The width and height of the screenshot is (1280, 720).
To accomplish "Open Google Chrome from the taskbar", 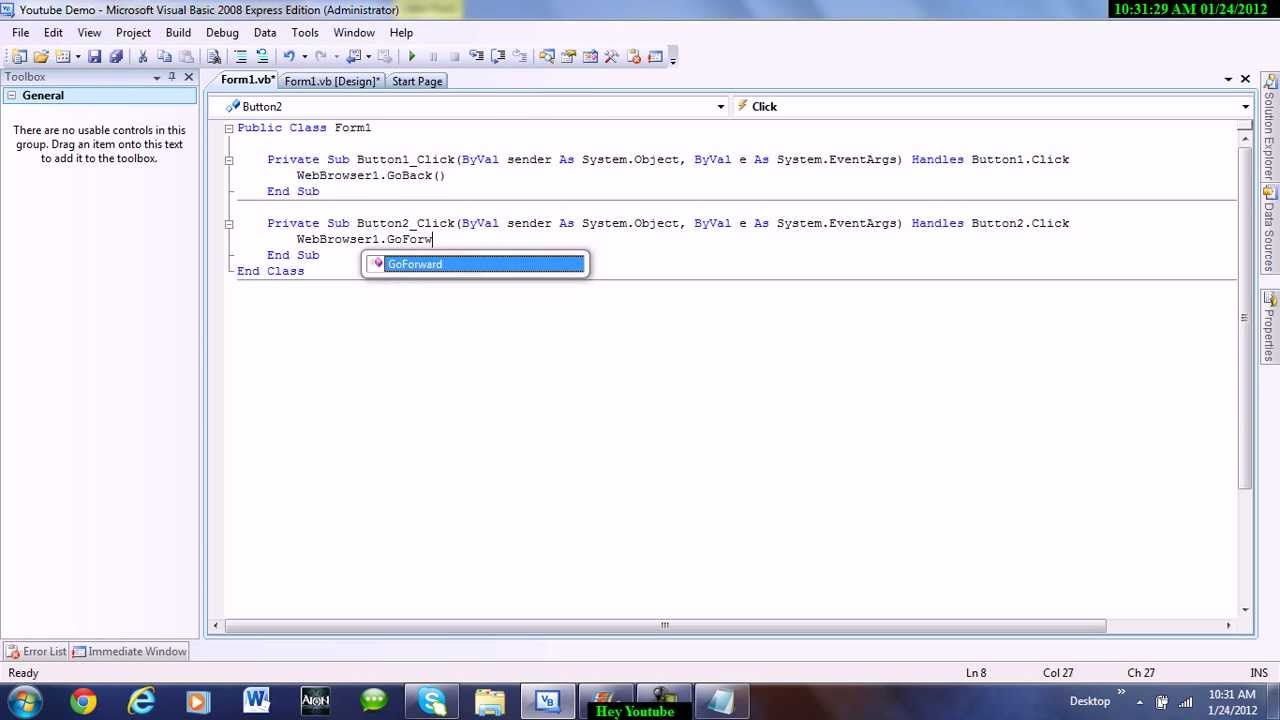I will [83, 701].
